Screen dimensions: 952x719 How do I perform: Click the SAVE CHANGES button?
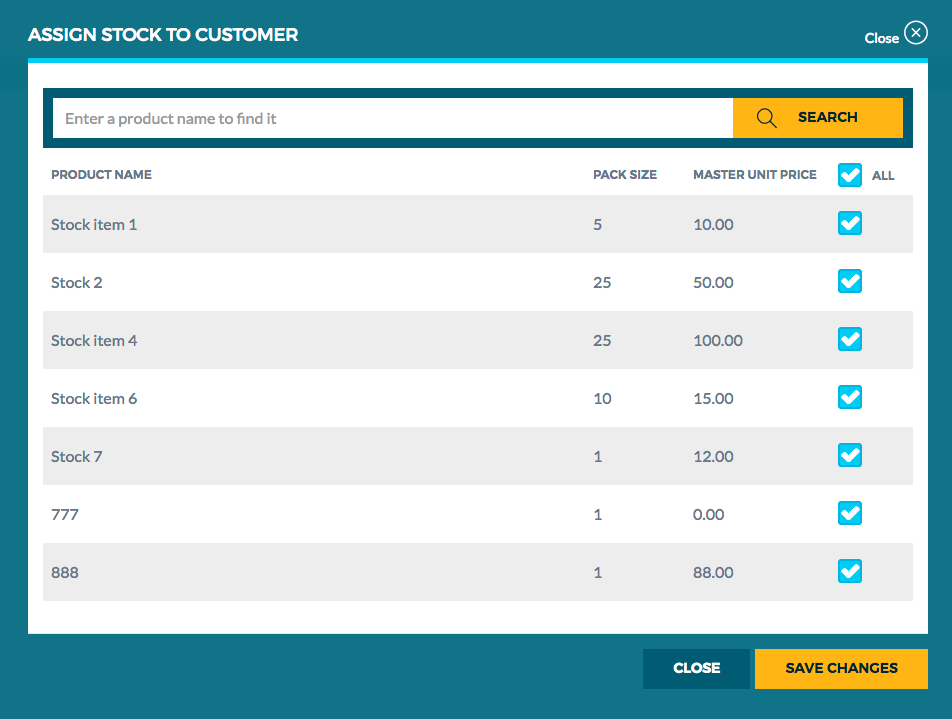[x=841, y=668]
